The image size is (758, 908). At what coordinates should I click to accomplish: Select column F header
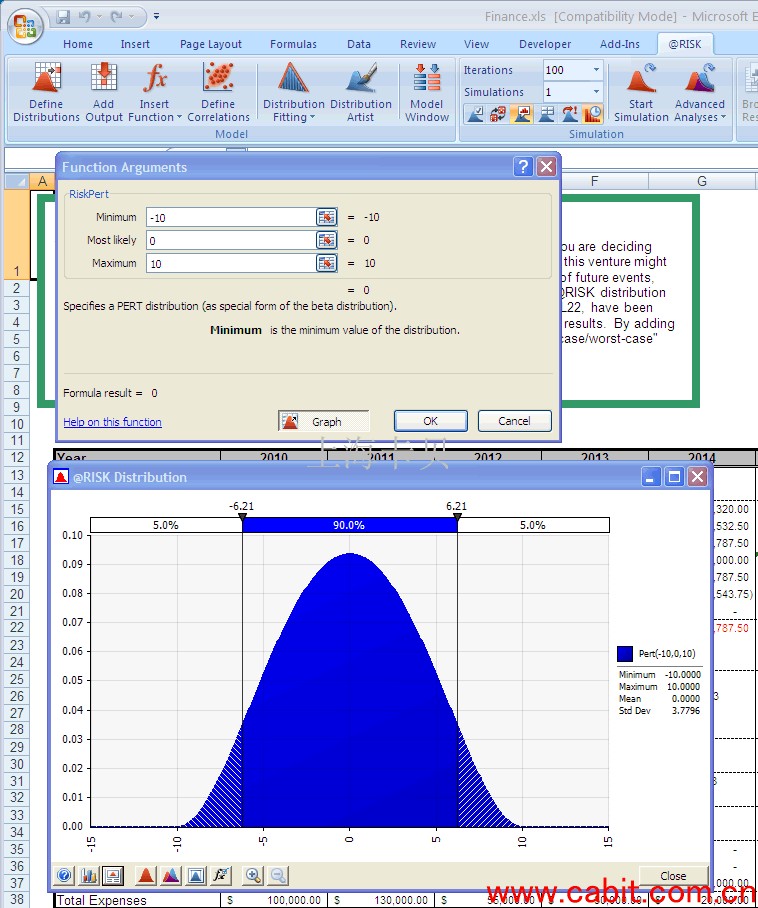(x=595, y=181)
